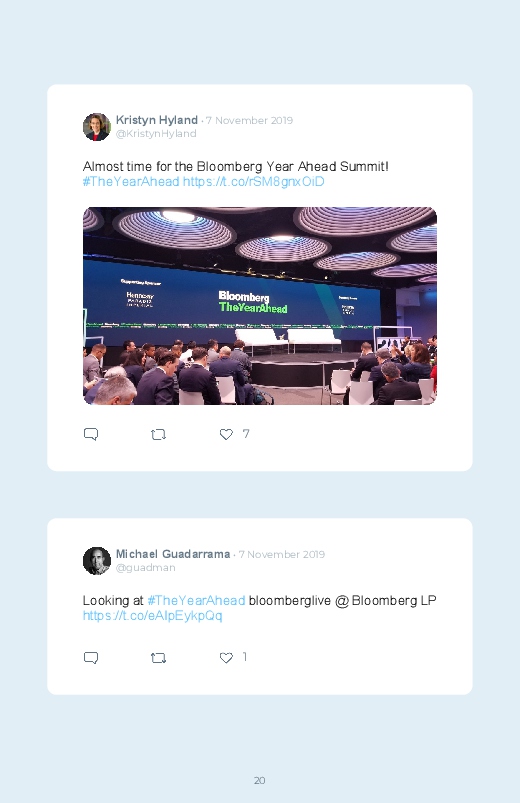Click the retweet icon on Kristyn Hyland's tweet

(158, 435)
